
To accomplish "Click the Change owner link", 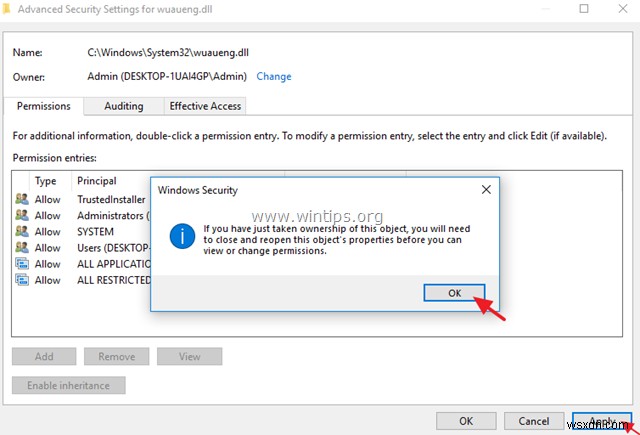I will coord(273,76).
